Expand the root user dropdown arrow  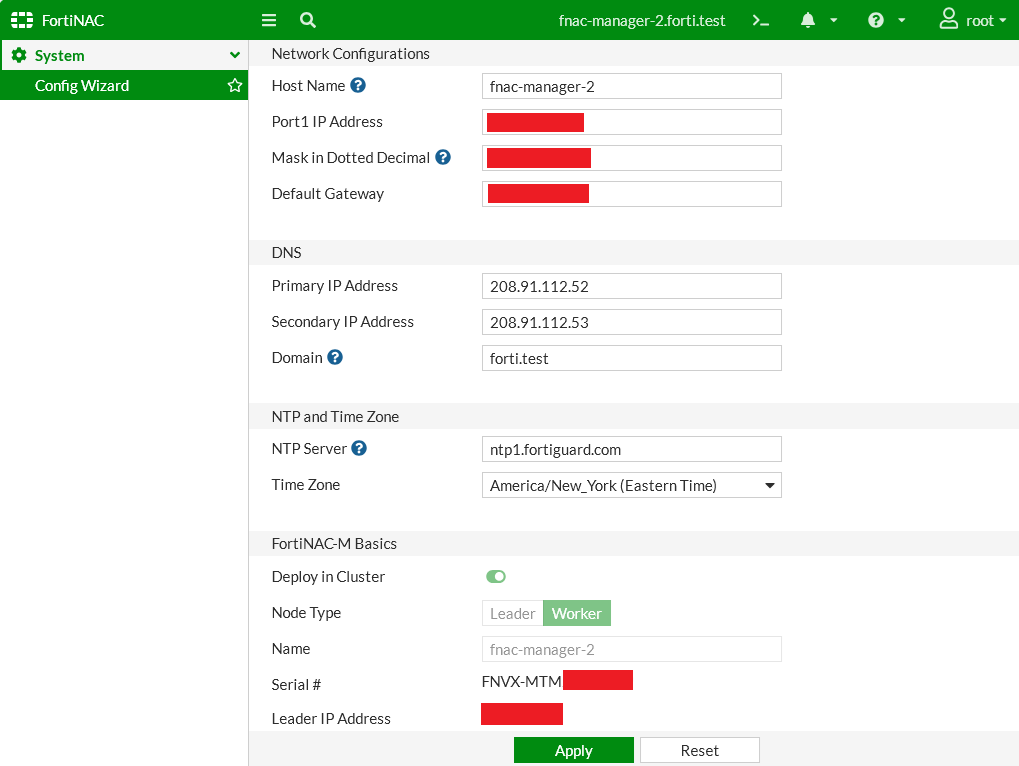tap(1003, 21)
